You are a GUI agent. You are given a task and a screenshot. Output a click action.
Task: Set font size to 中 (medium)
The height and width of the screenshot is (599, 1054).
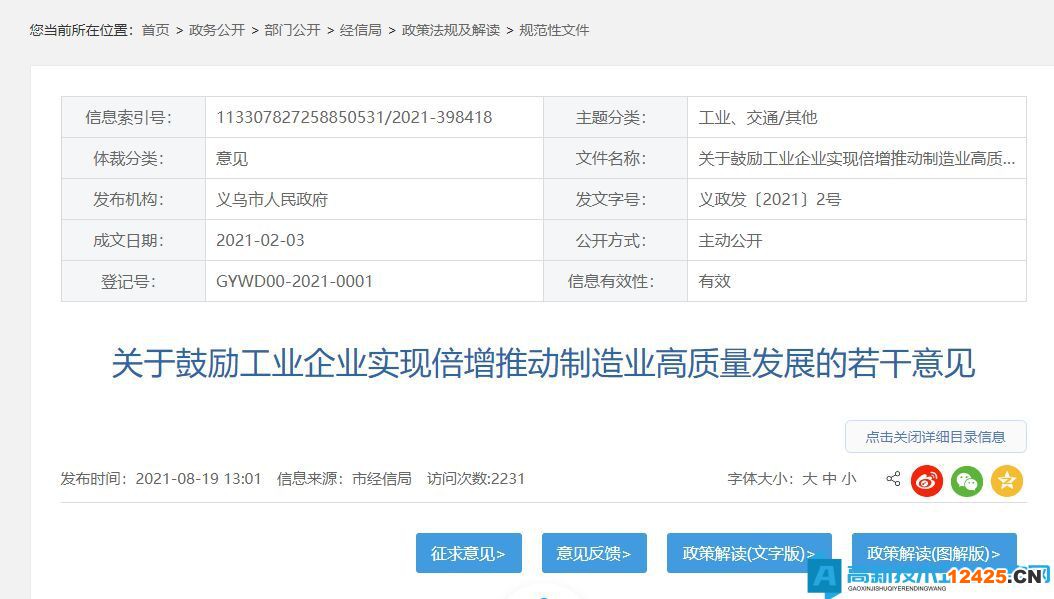830,479
